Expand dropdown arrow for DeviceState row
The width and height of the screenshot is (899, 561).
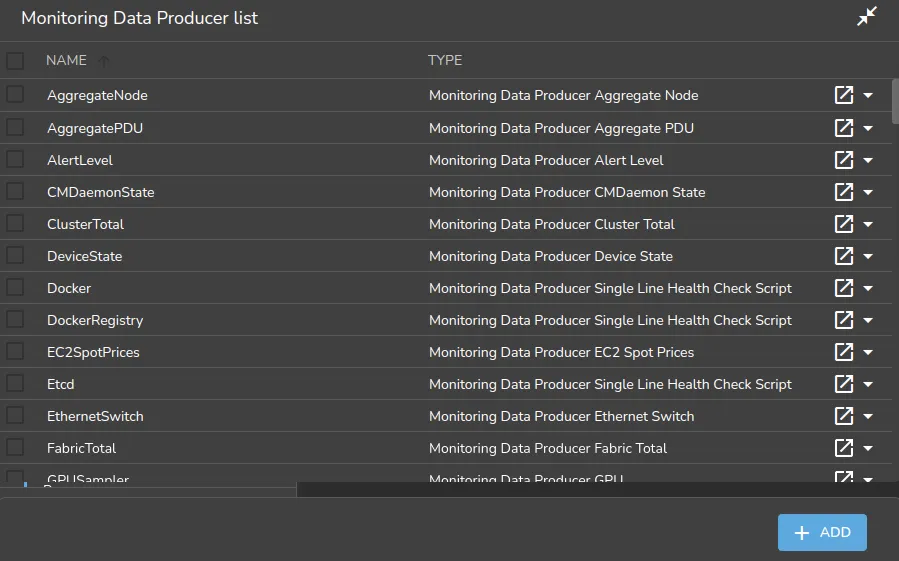(868, 256)
